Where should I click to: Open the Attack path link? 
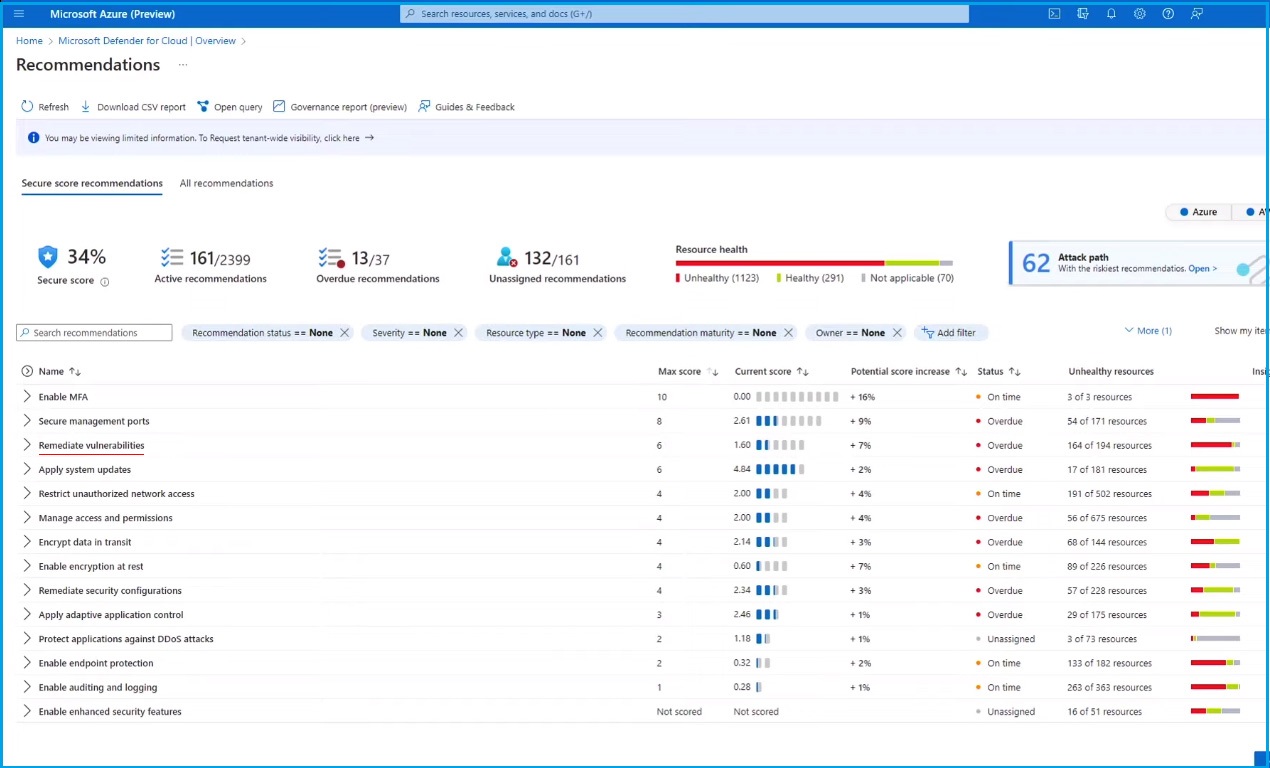click(1202, 269)
